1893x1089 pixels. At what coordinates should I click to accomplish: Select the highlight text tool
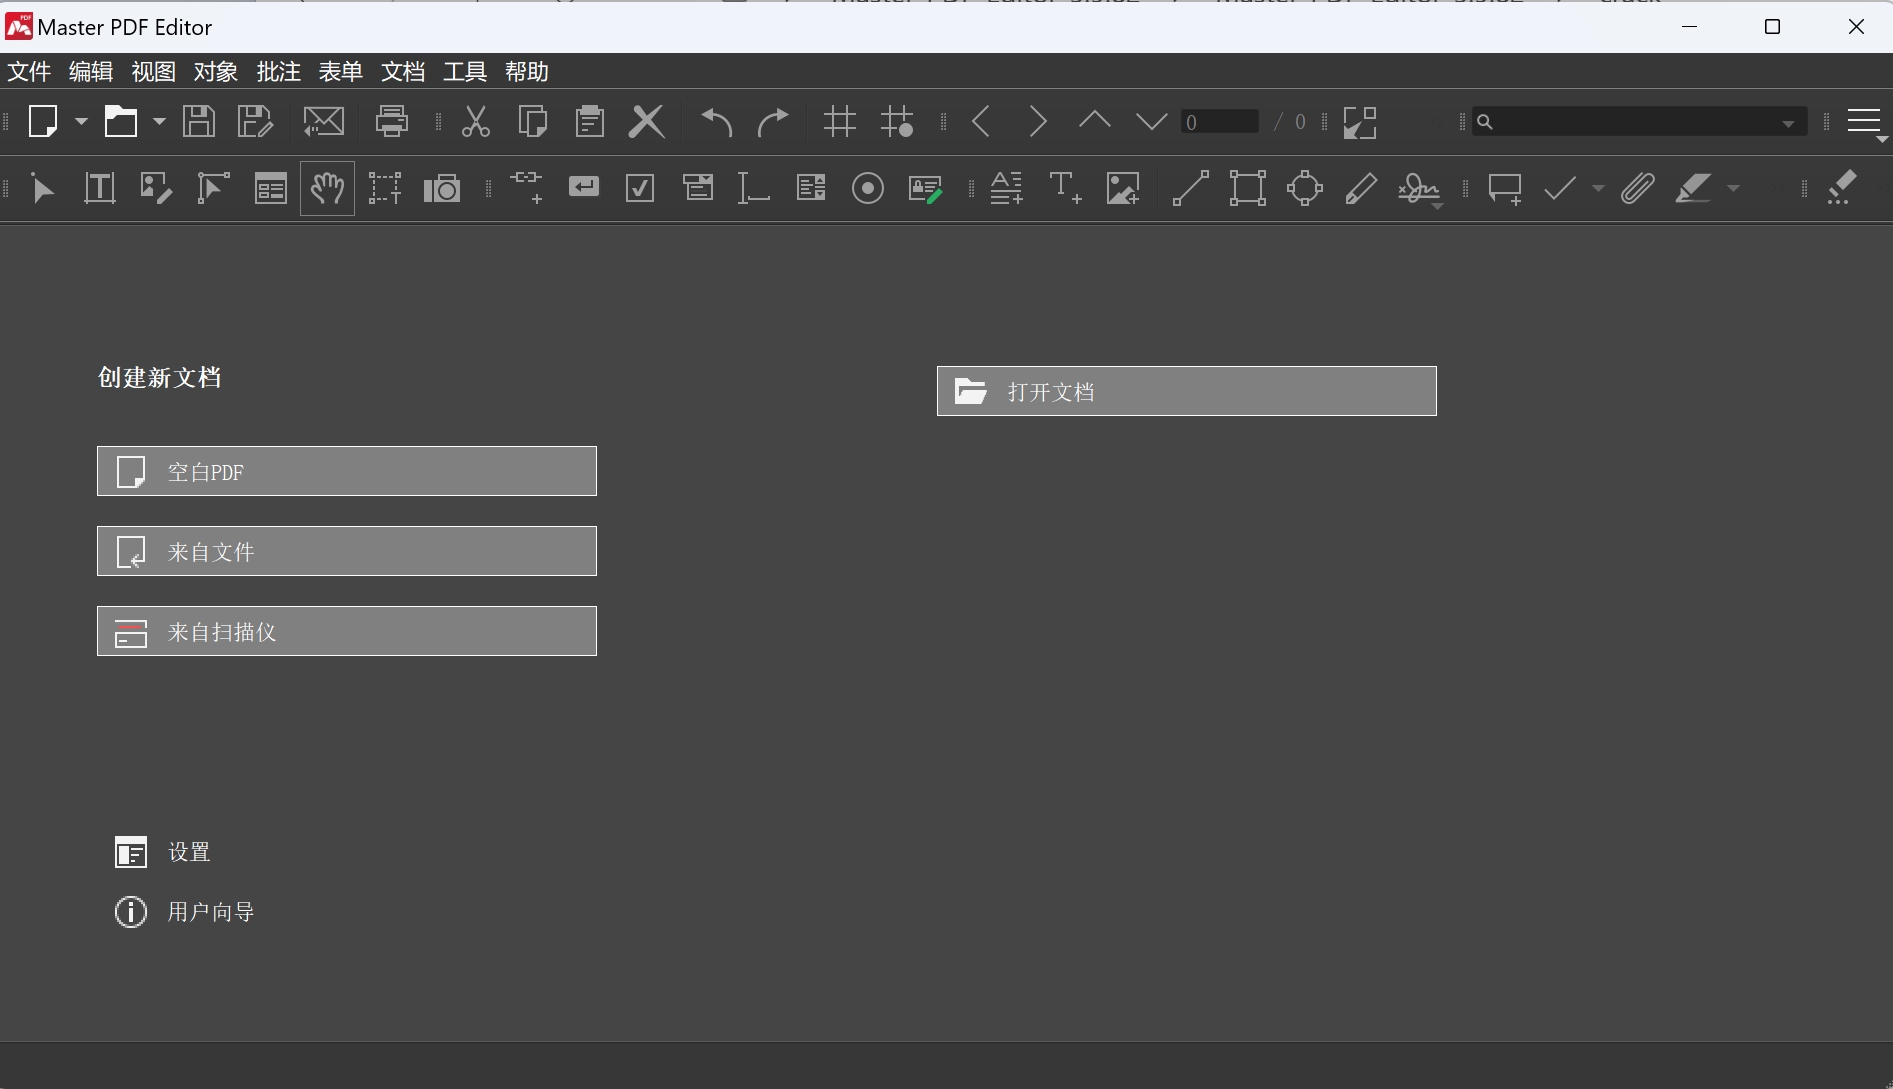(1693, 188)
